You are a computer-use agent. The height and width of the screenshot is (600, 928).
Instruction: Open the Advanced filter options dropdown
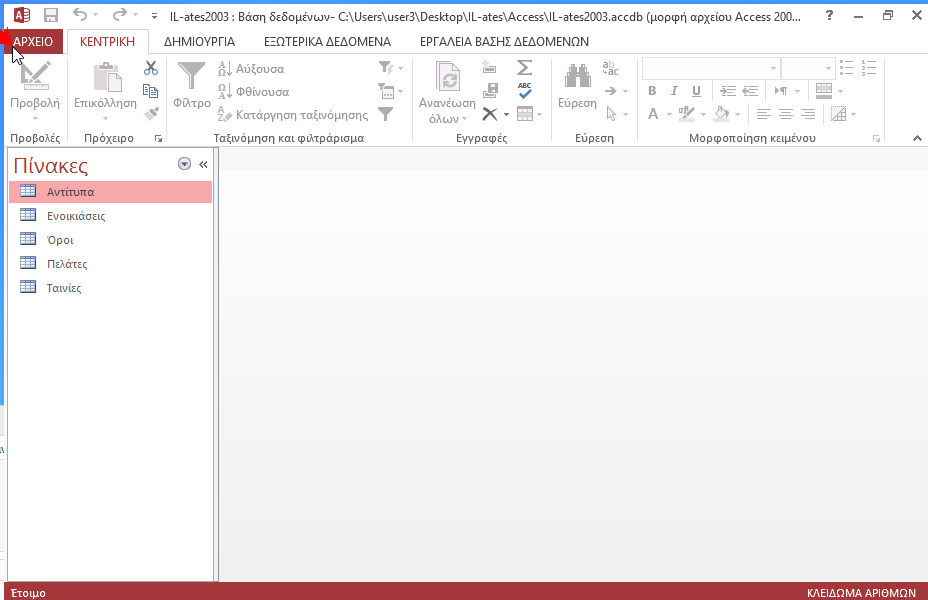[x=391, y=91]
